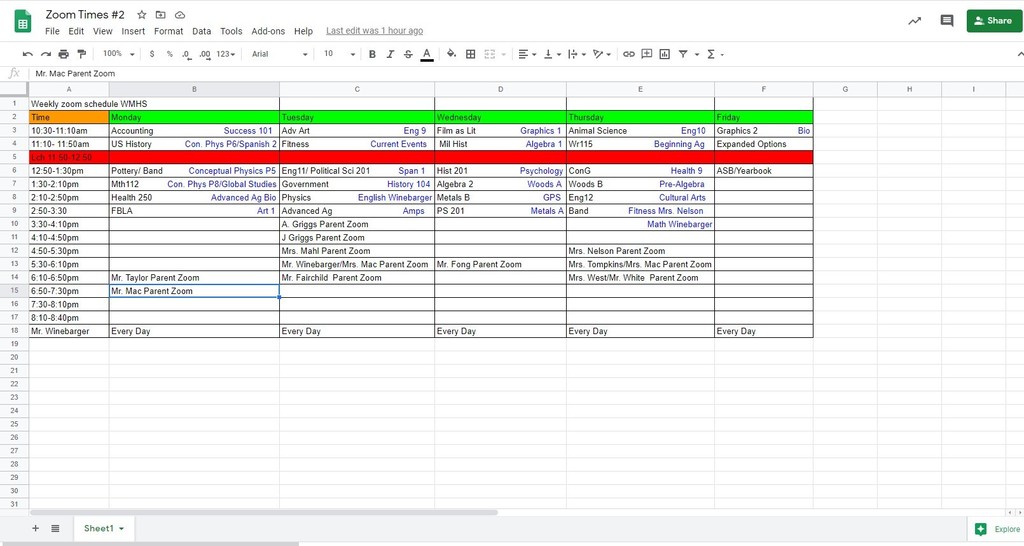
Task: Select the 'Mr. Taylor Parent Zoom' cell
Action: tap(194, 278)
